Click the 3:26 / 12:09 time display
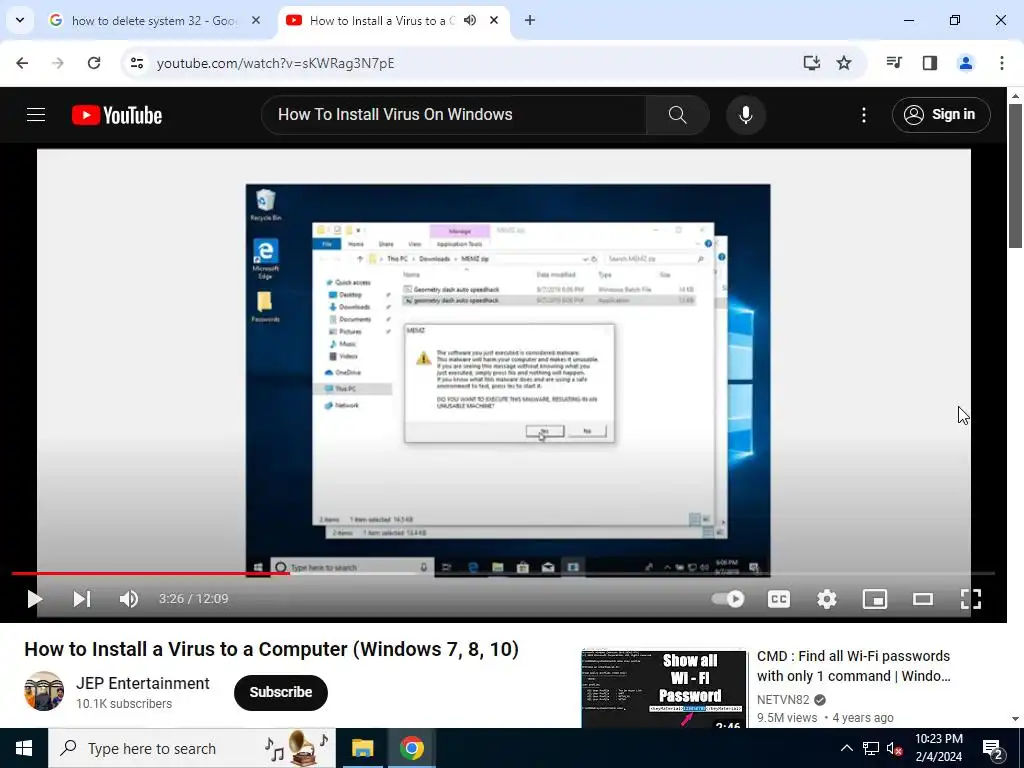The image size is (1024, 768). click(x=193, y=599)
